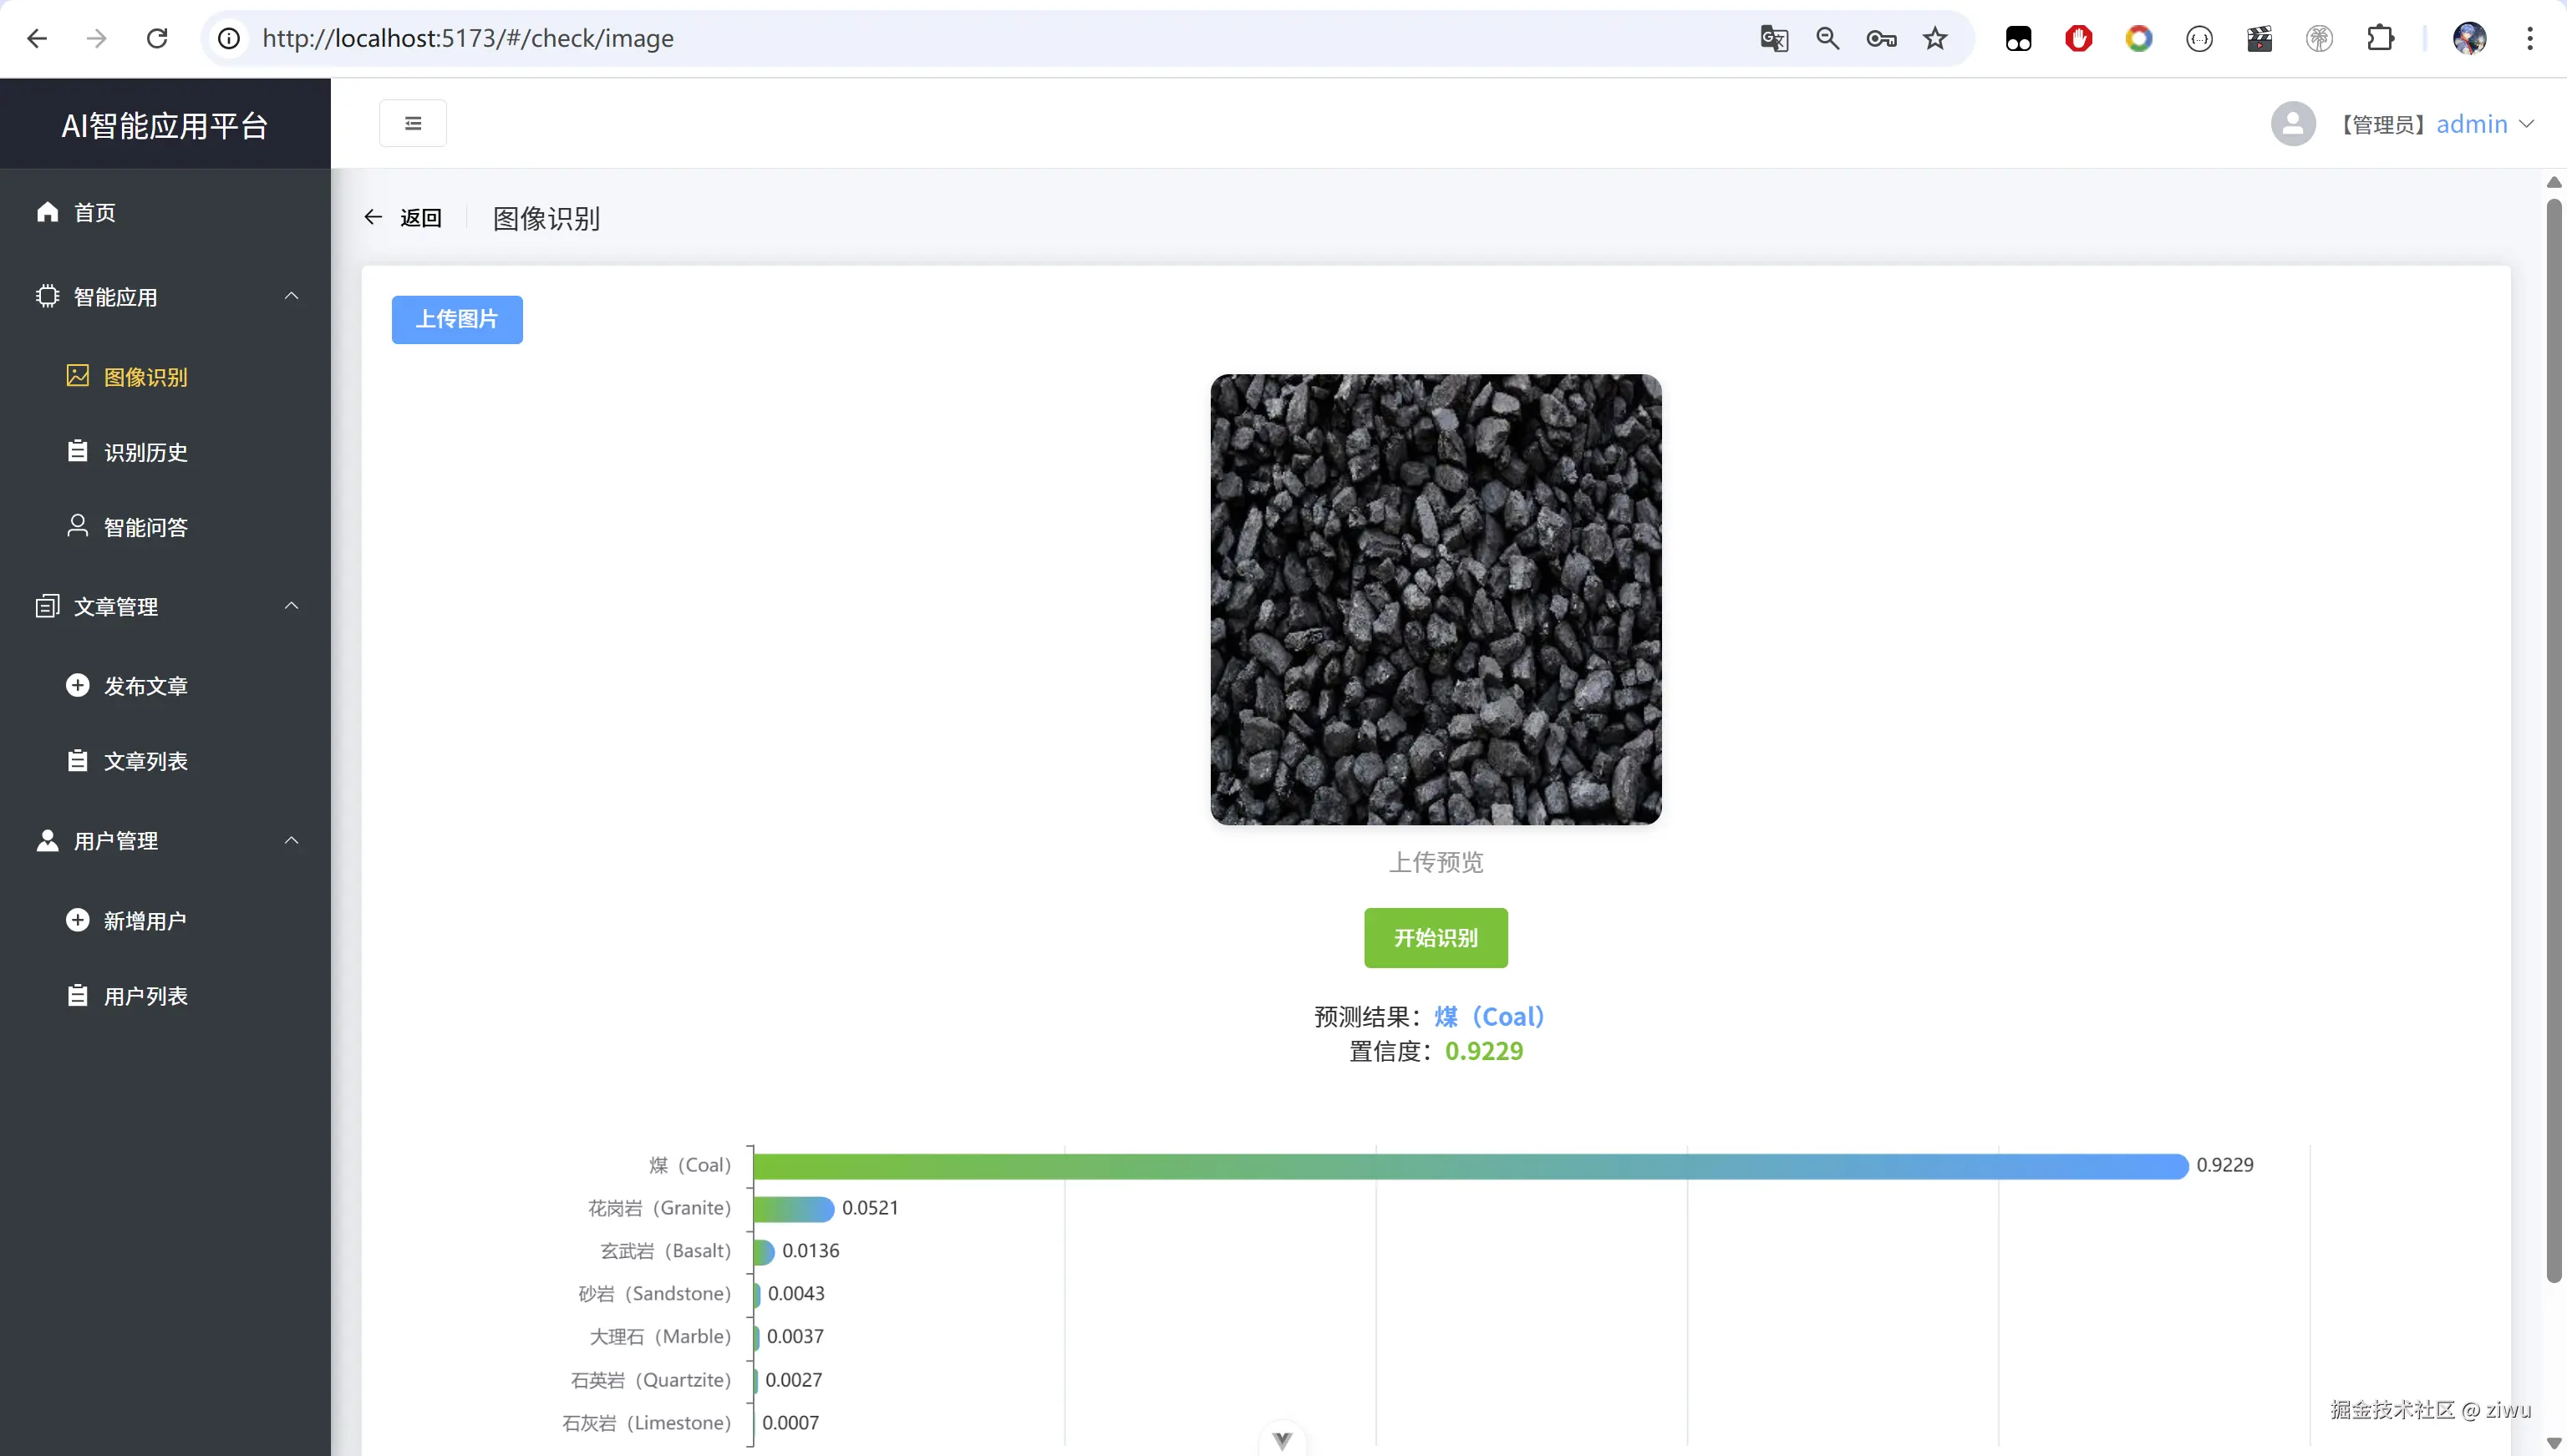
Task: Open the 识别历史 menu item
Action: (145, 452)
